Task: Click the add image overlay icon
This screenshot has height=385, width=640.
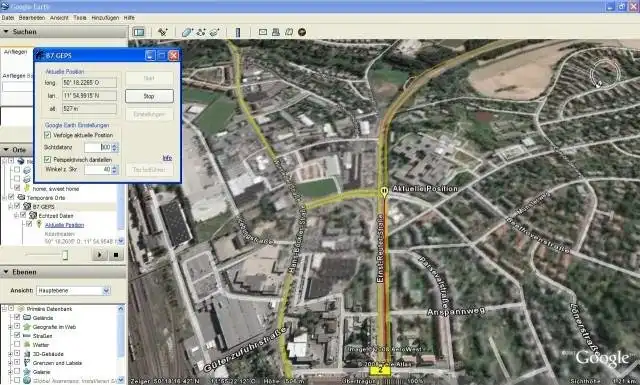Action: (214, 32)
